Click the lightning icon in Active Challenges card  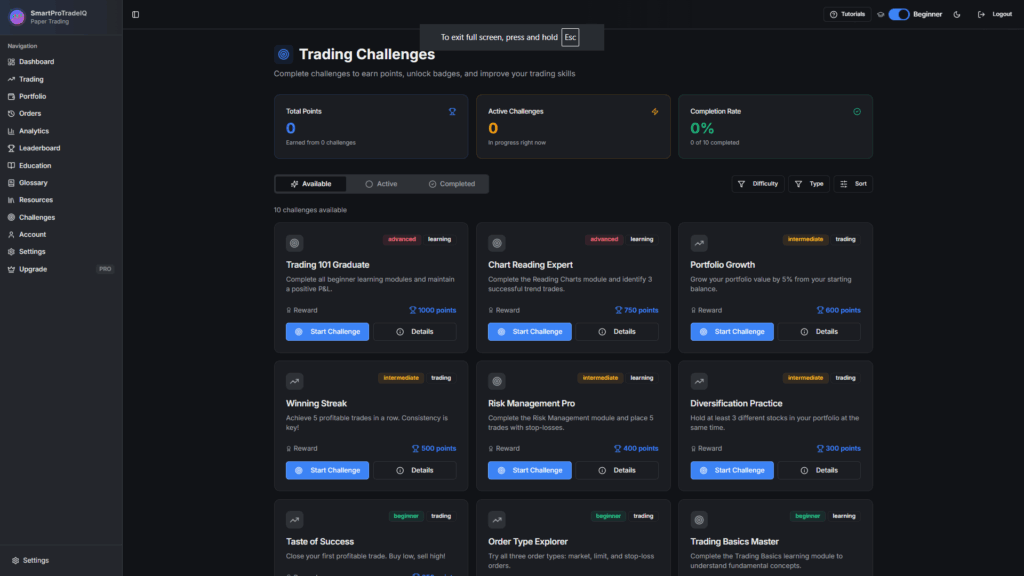pos(654,112)
